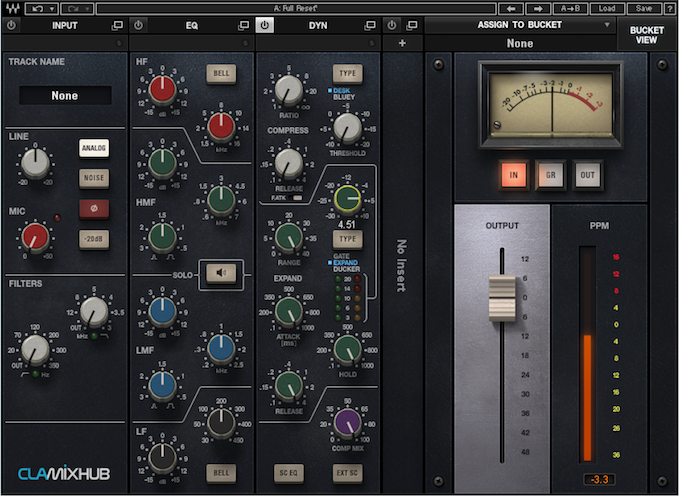Click the HF red gain knob
680x497 pixels.
point(162,89)
